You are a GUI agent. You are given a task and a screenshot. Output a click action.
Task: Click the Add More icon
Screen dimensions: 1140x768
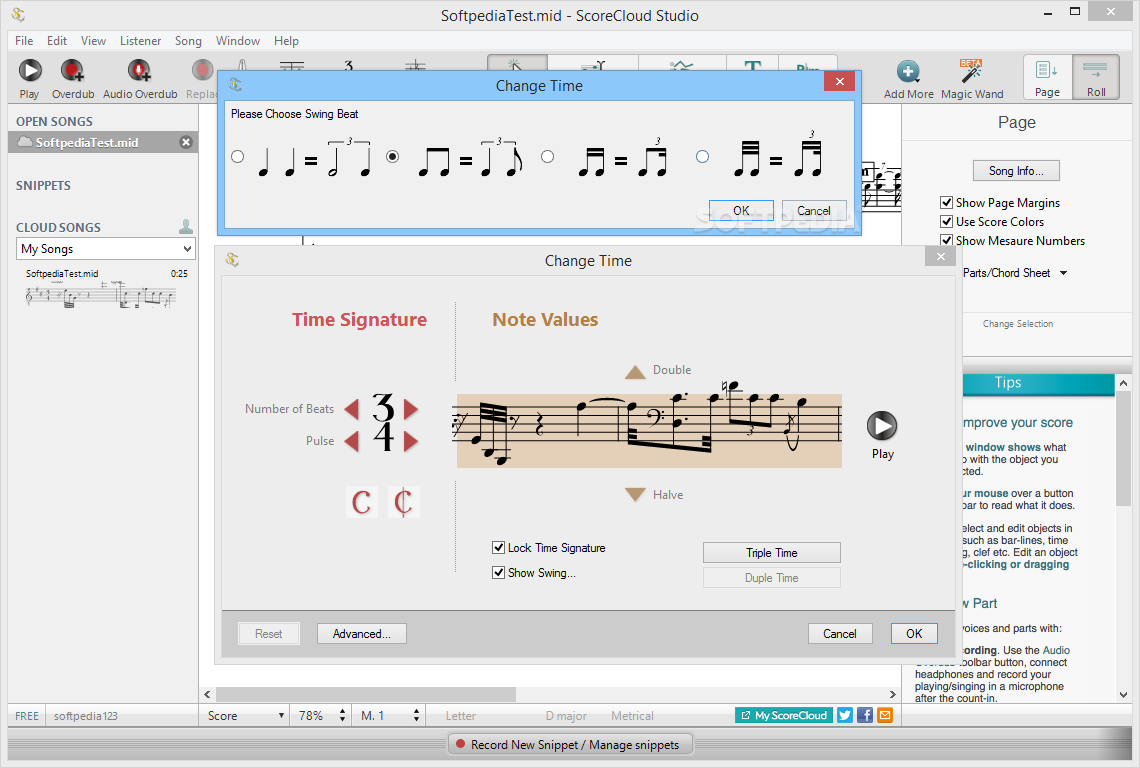click(x=908, y=71)
